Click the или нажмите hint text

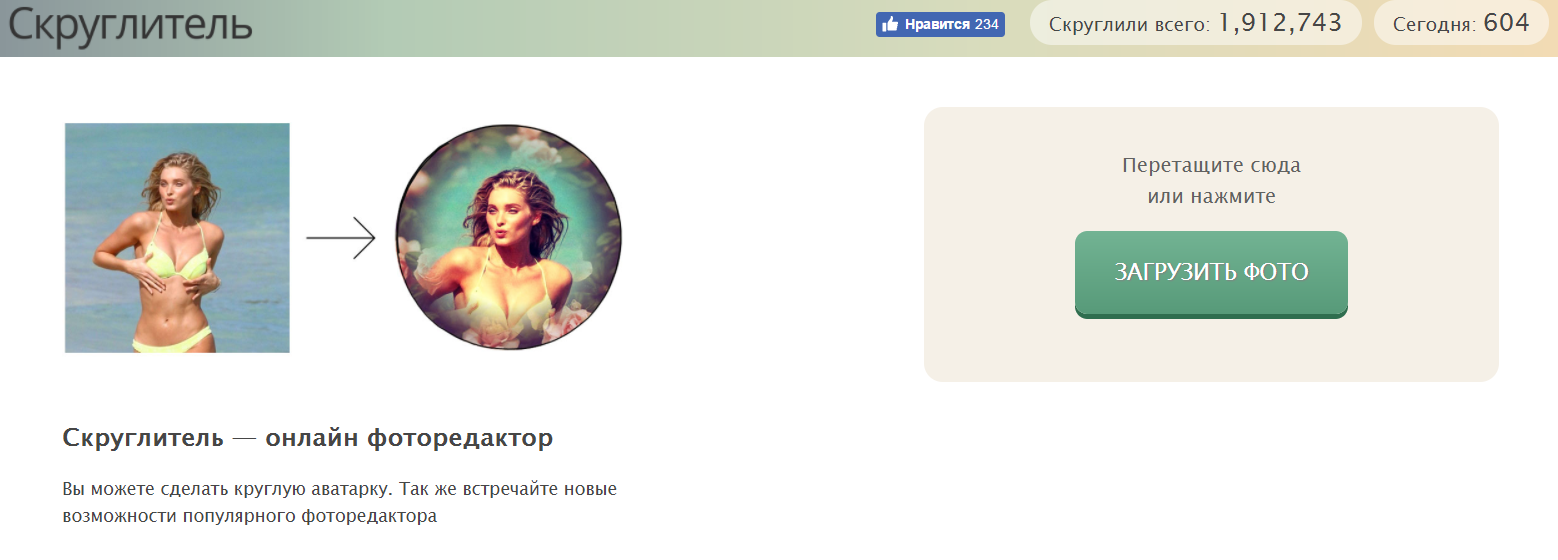tap(1211, 197)
